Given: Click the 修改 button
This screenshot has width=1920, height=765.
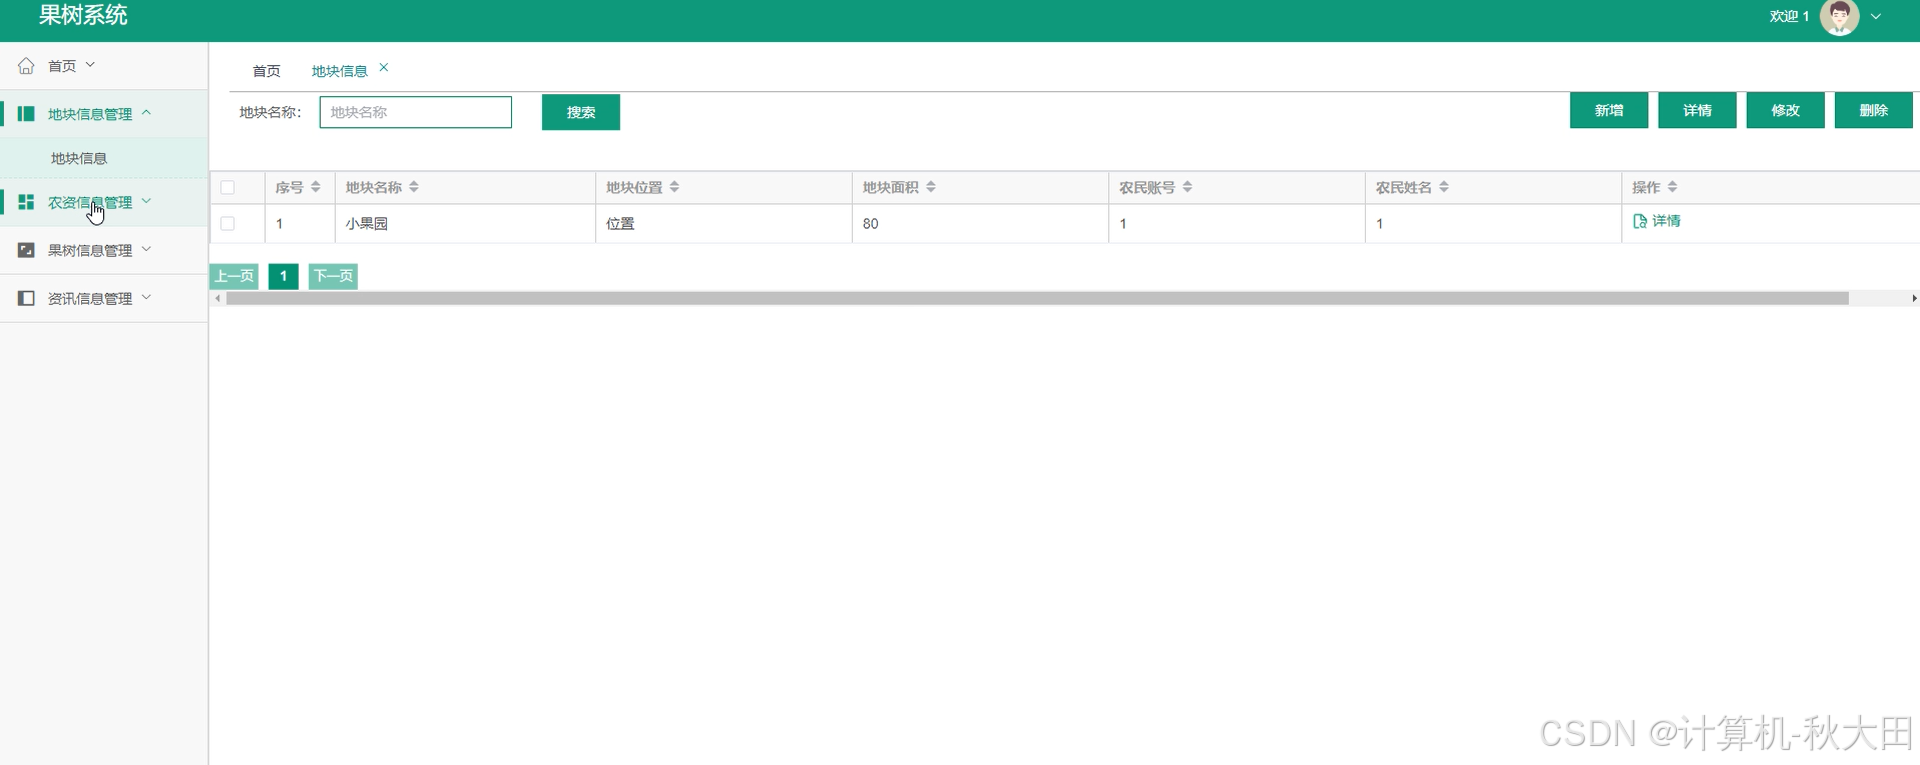Looking at the screenshot, I should (x=1785, y=110).
